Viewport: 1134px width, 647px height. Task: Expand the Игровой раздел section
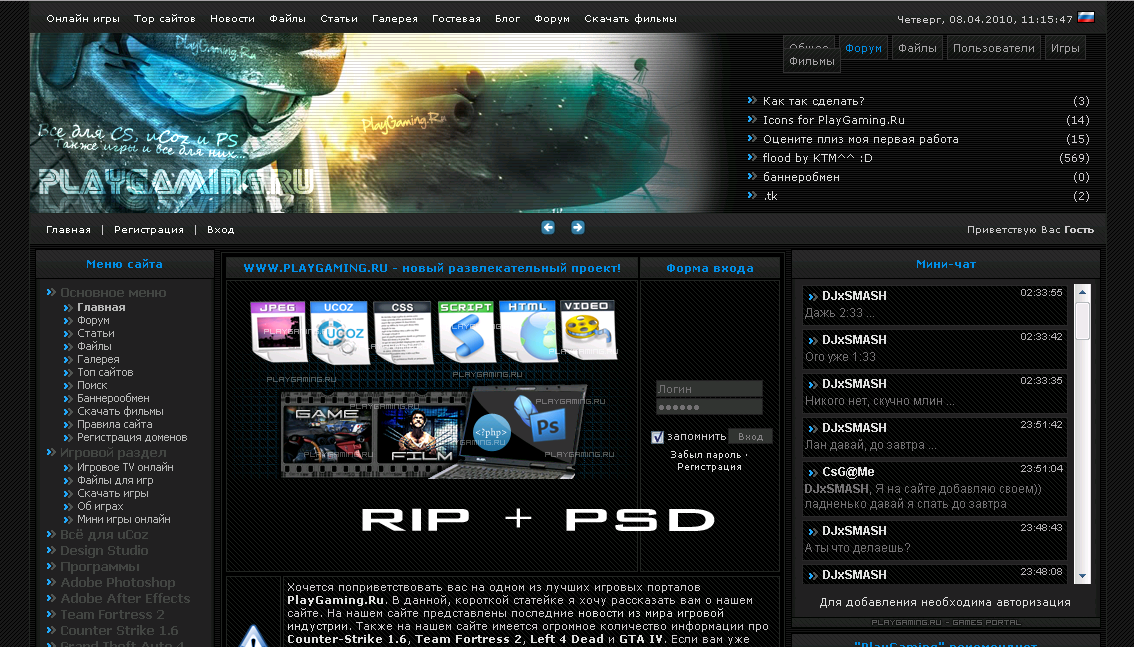[x=113, y=453]
